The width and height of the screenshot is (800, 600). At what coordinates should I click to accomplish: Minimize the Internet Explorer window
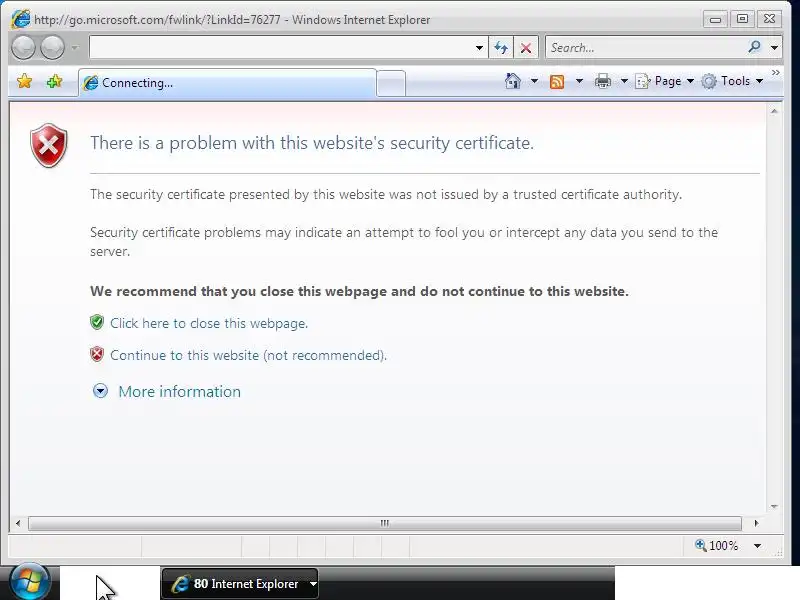click(x=715, y=19)
